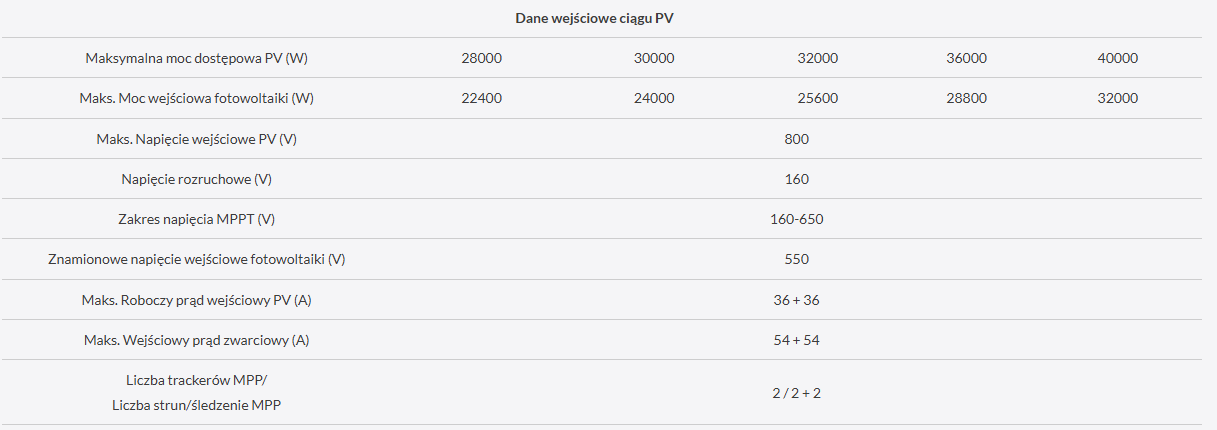
Task: Select the 40000 value cell
Action: point(1117,58)
